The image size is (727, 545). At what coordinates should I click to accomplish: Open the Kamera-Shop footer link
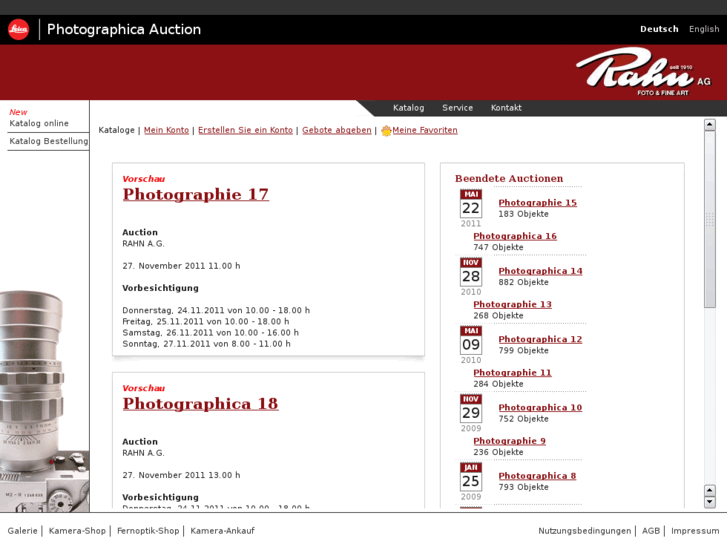point(77,531)
